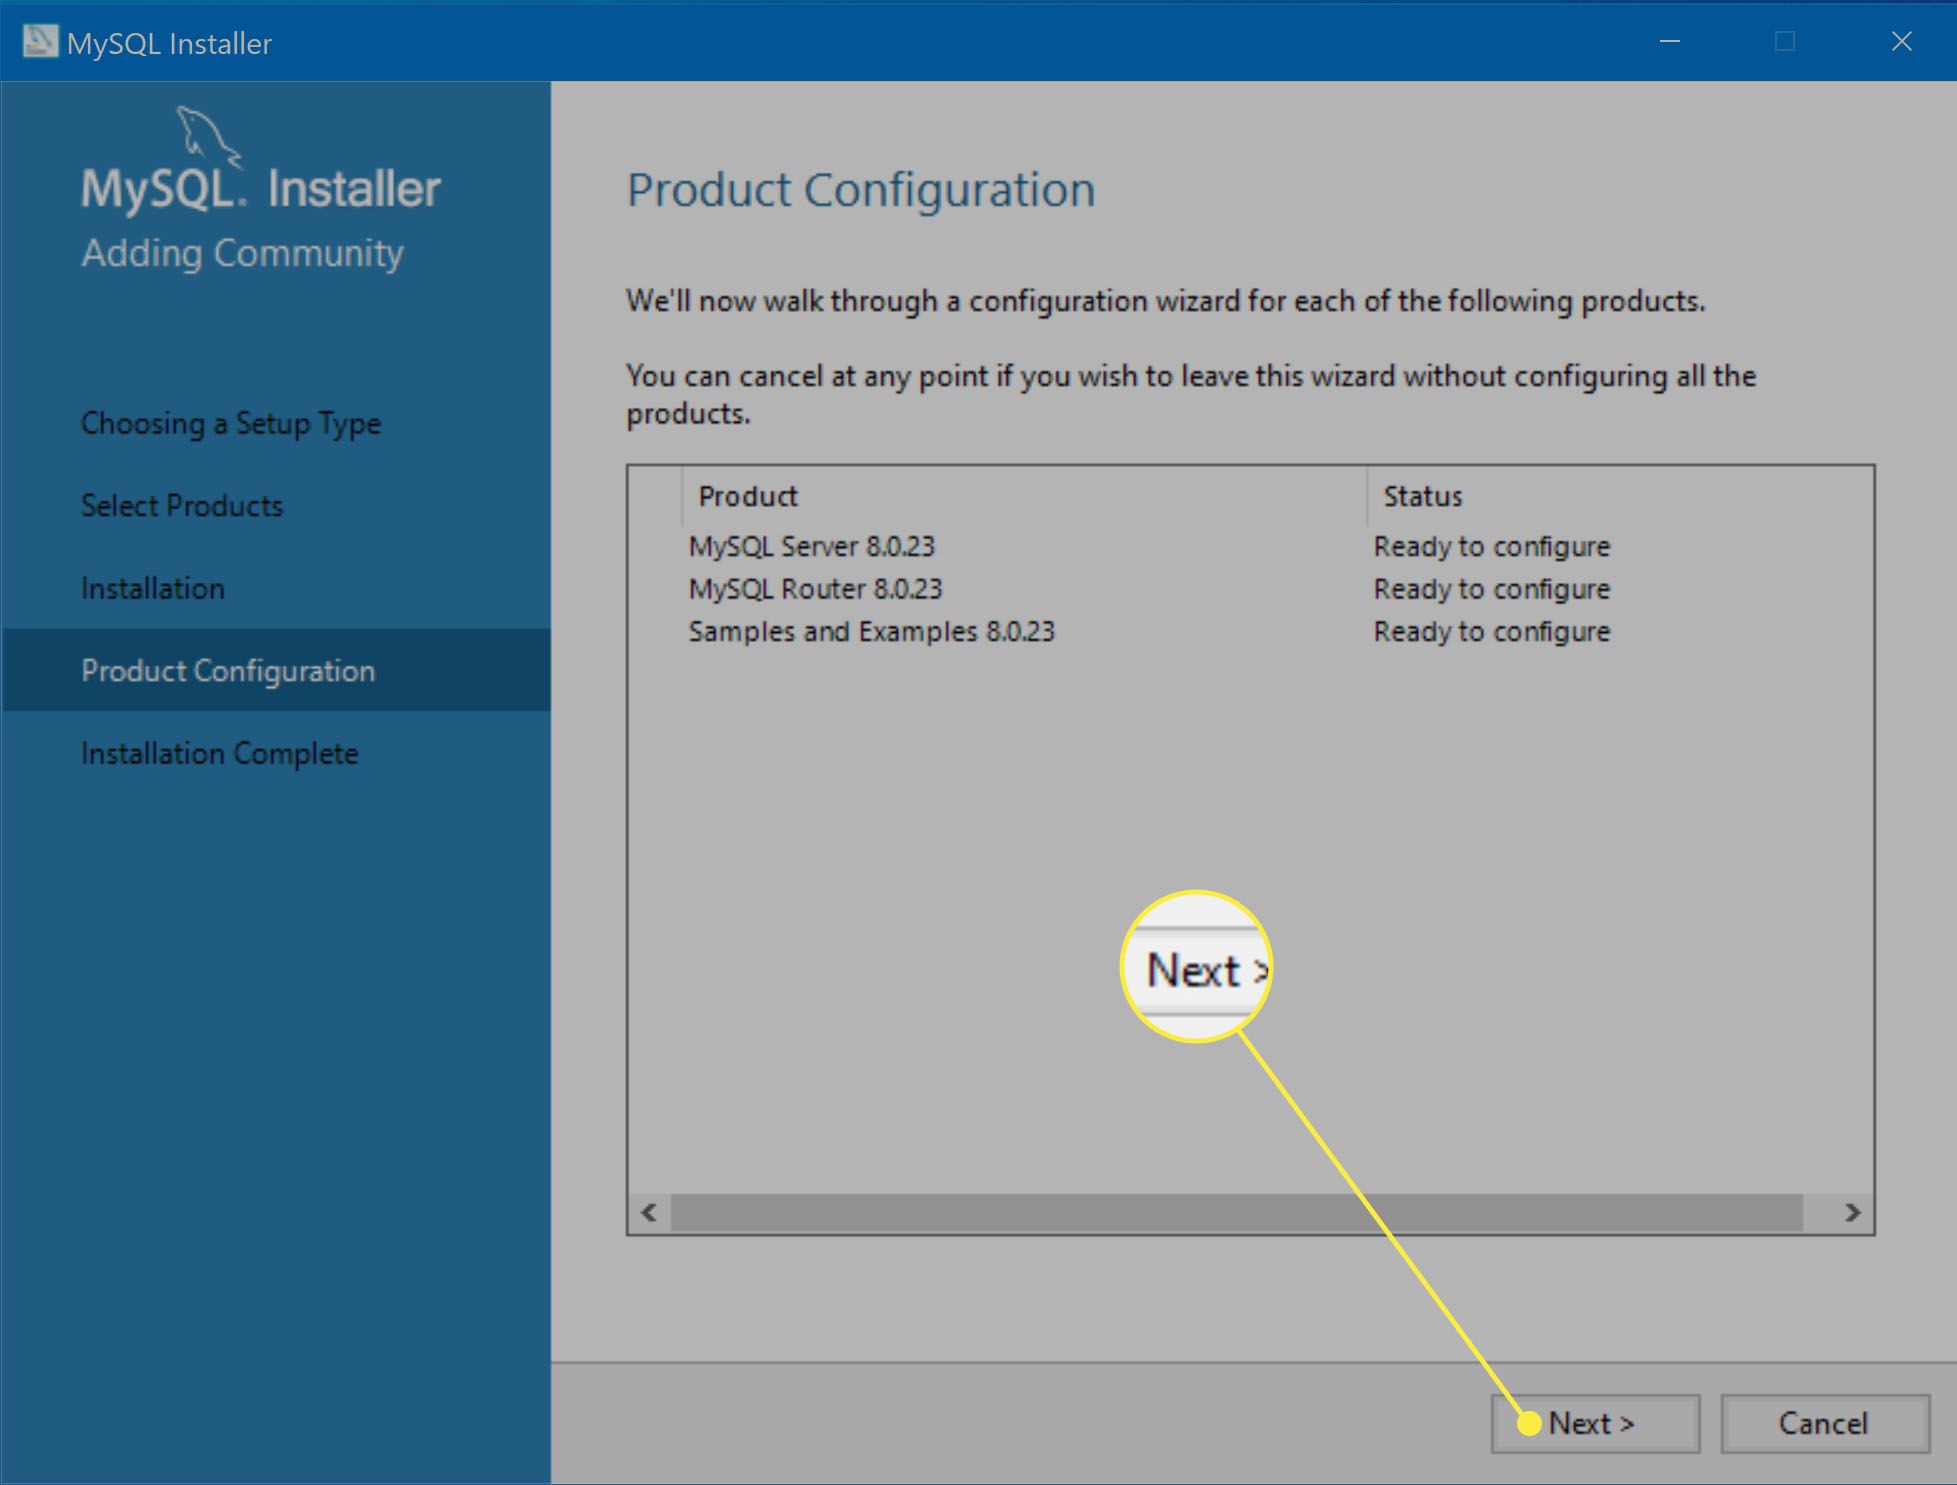The width and height of the screenshot is (1957, 1485).
Task: Click the scroll right arrow of the product list
Action: [x=1852, y=1212]
